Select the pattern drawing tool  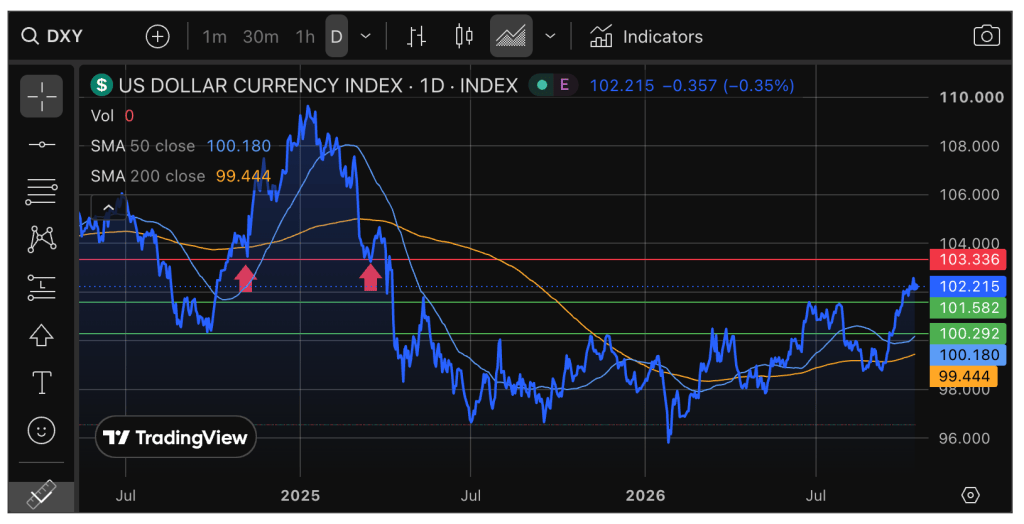(x=41, y=239)
